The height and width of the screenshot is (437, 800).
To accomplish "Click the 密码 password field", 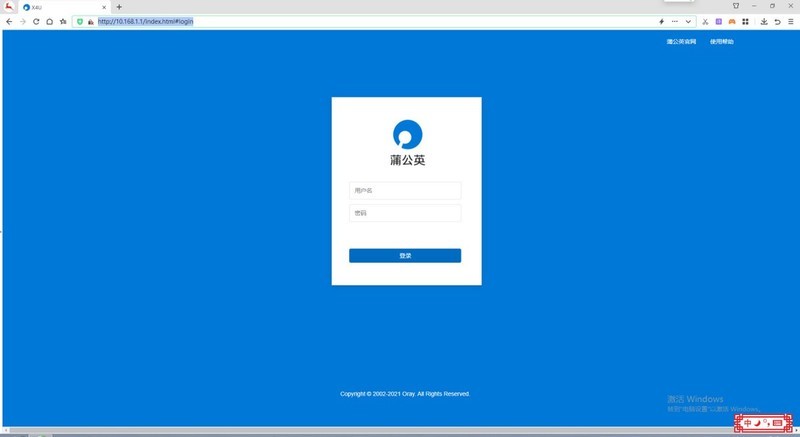I will (405, 213).
